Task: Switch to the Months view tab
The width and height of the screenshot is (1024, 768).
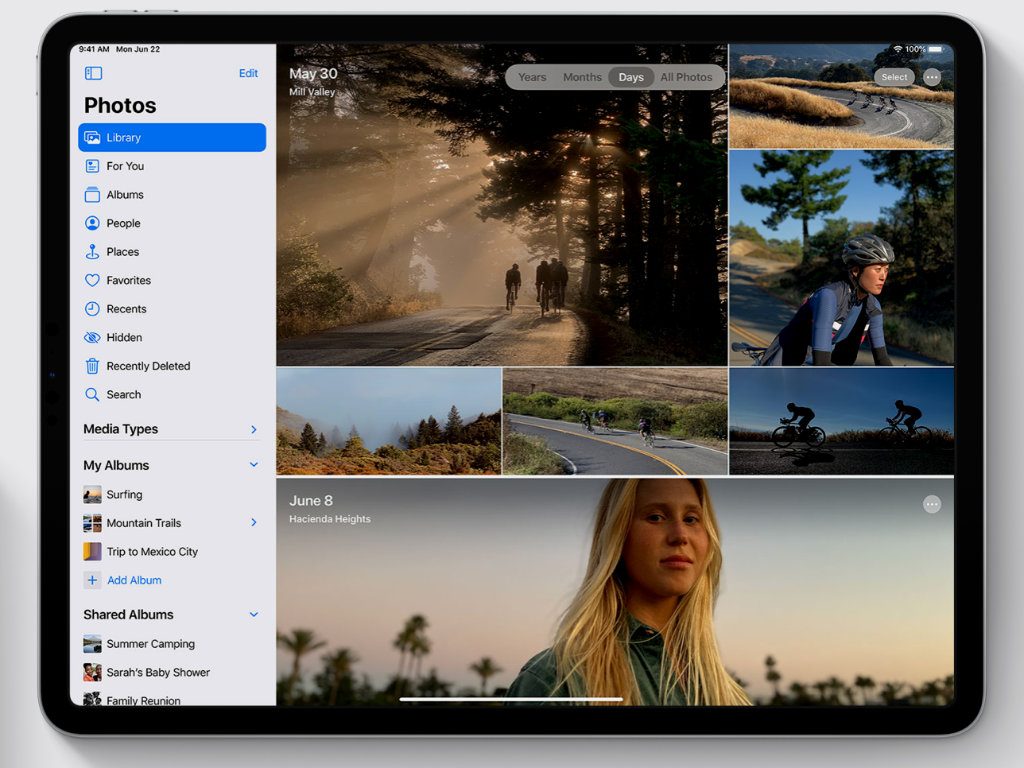Action: click(582, 77)
